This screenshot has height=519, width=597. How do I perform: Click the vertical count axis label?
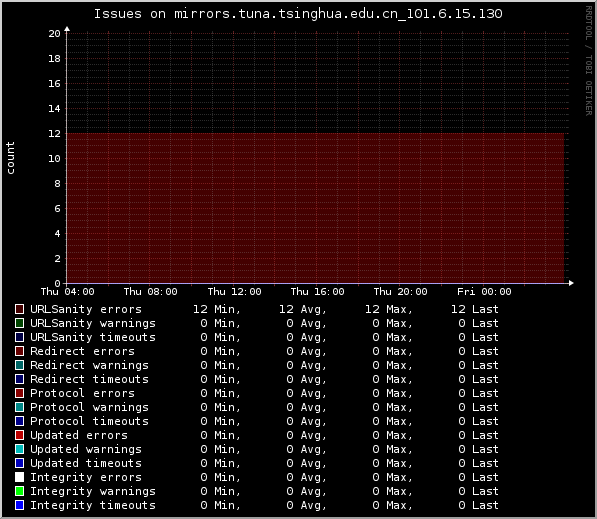click(x=10, y=158)
